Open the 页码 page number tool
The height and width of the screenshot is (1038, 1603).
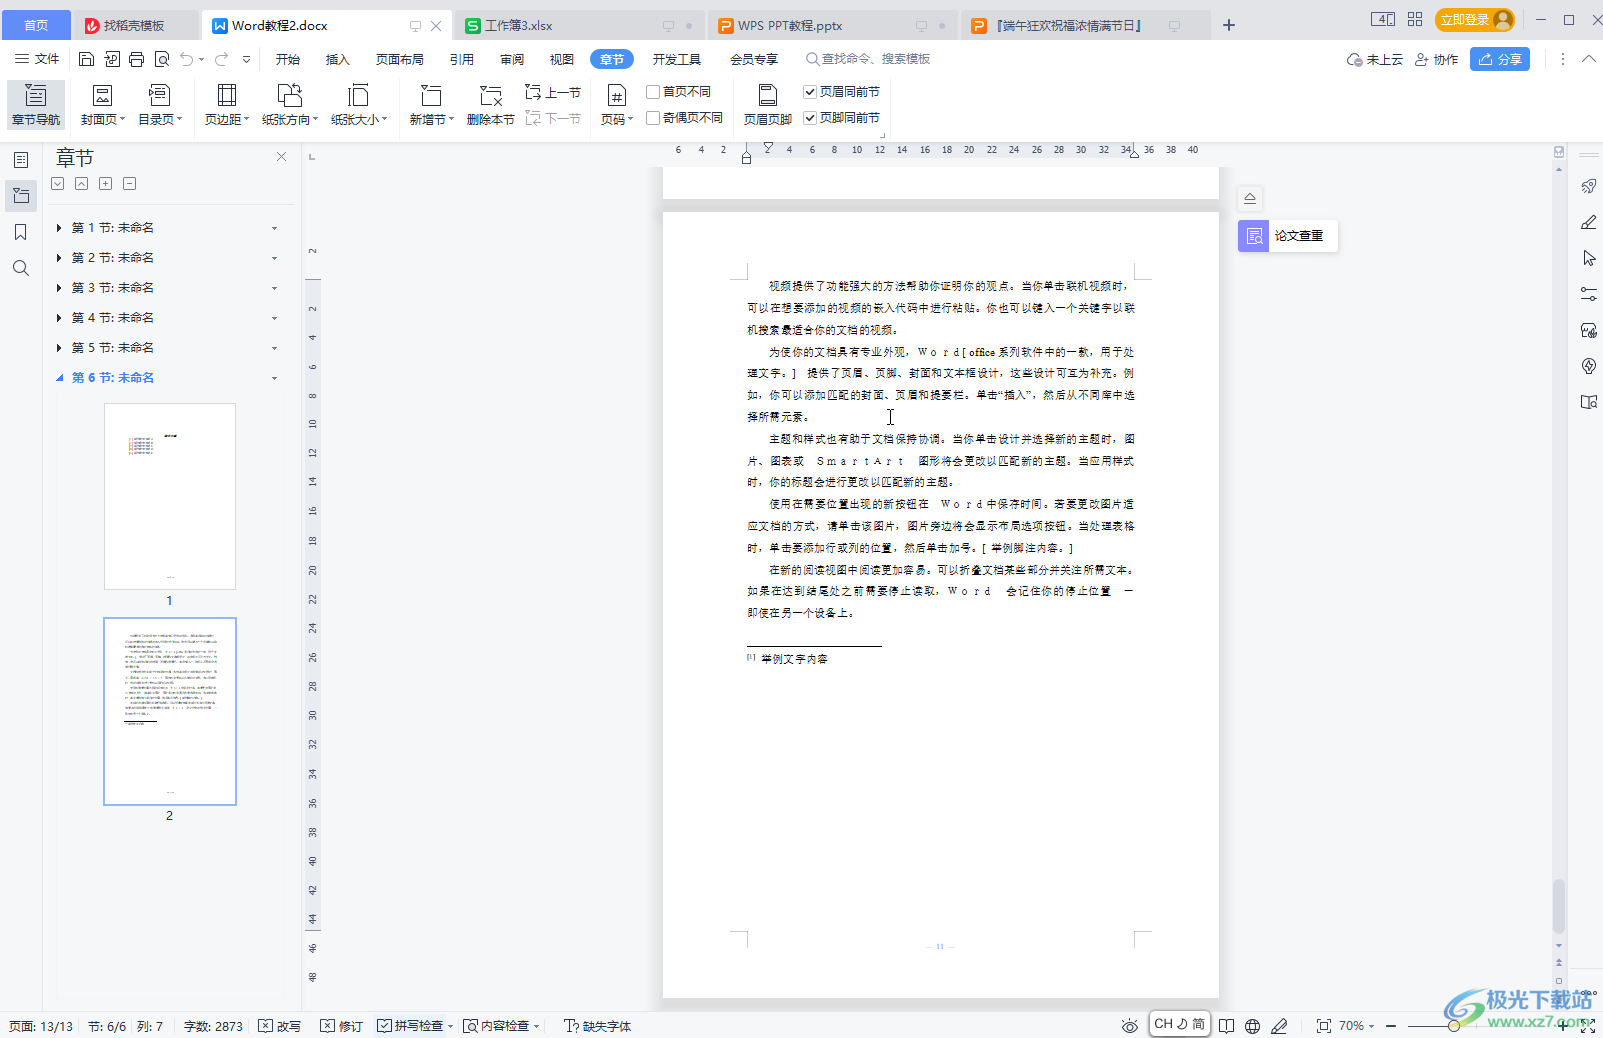click(617, 105)
